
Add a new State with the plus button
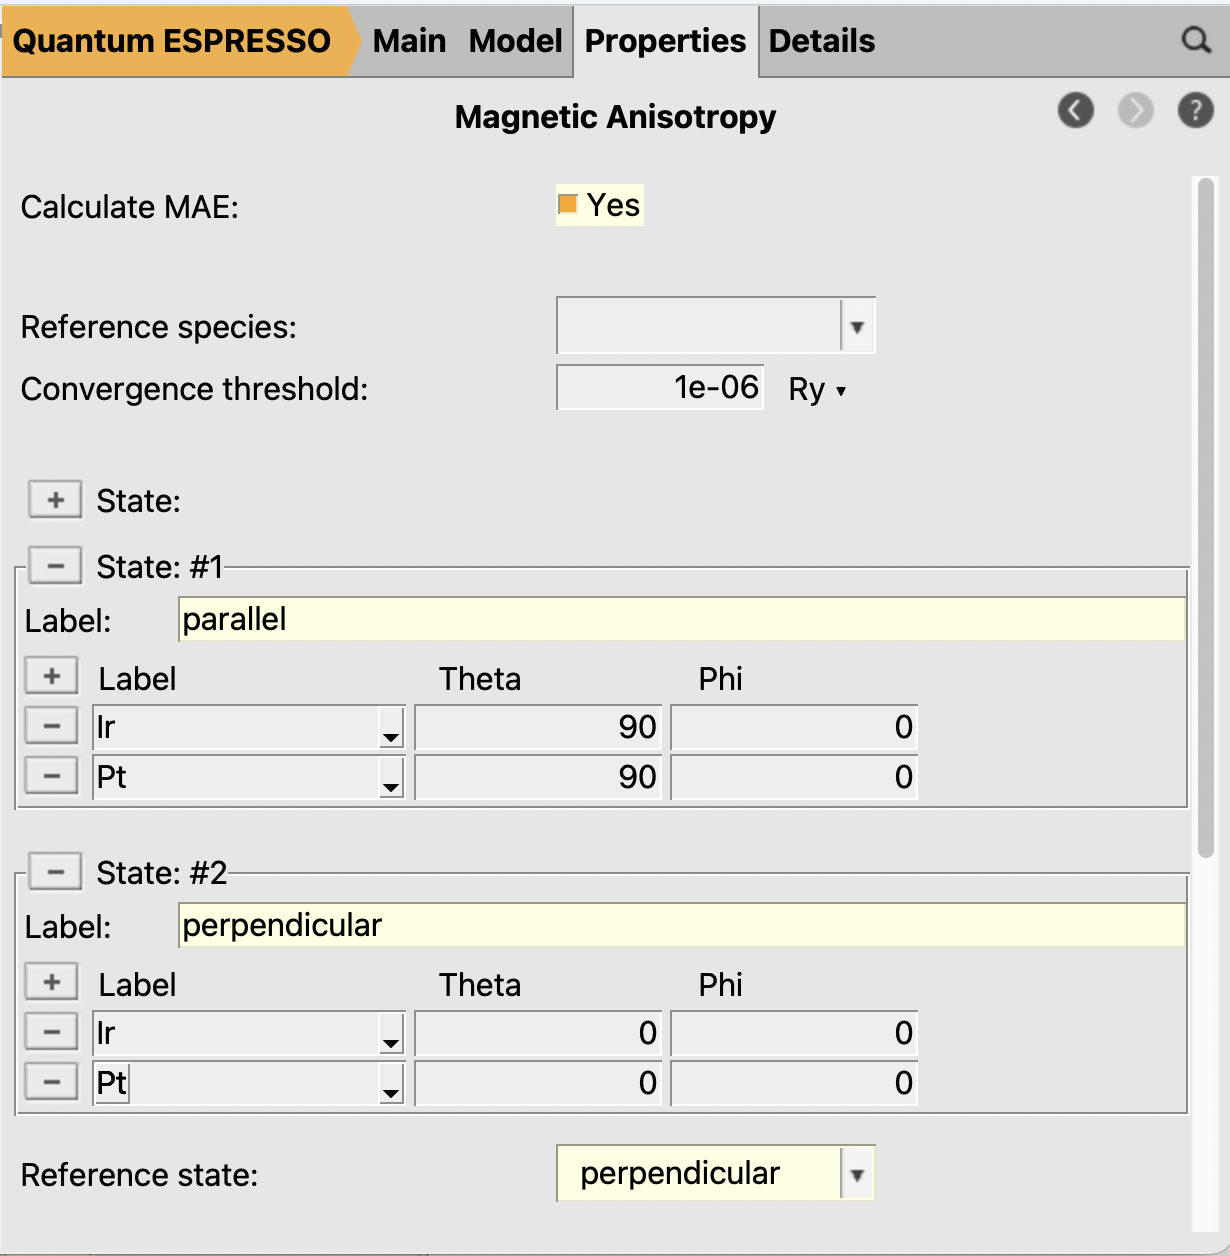55,500
